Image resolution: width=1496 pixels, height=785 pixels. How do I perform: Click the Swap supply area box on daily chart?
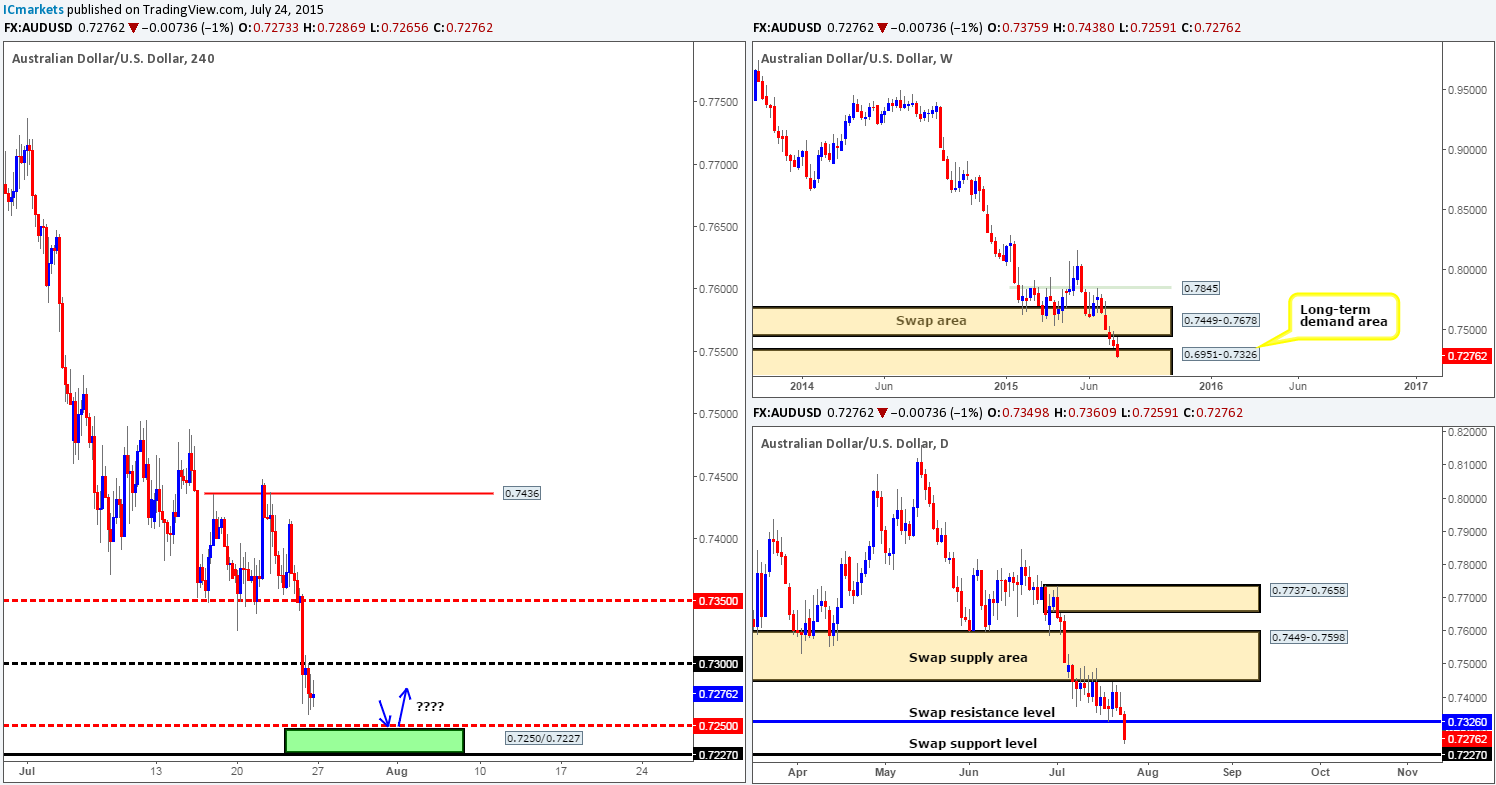click(x=1006, y=656)
